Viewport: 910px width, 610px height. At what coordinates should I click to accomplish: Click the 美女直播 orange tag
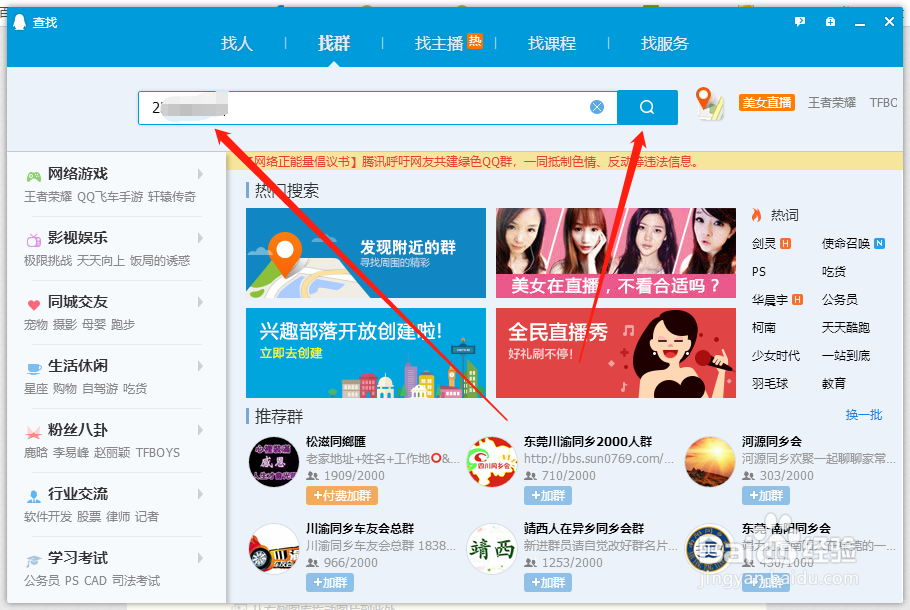coord(767,103)
